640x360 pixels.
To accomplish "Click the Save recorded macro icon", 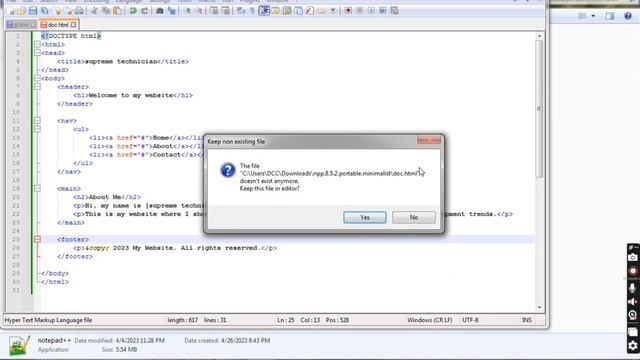I will [x=394, y=11].
